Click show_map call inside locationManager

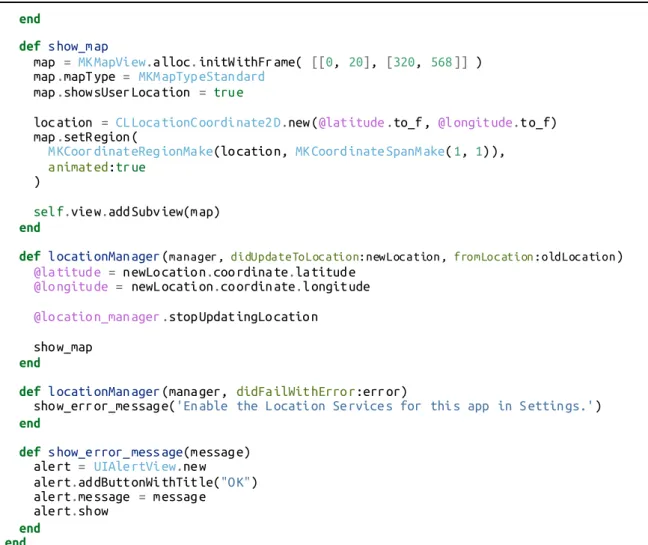click(x=63, y=347)
